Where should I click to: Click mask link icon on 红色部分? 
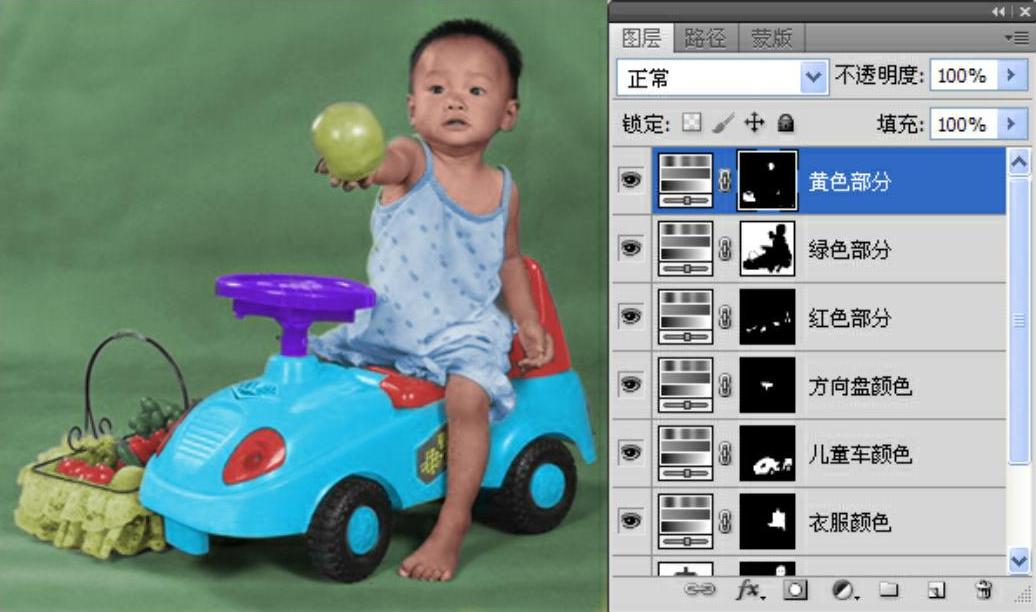click(x=725, y=317)
